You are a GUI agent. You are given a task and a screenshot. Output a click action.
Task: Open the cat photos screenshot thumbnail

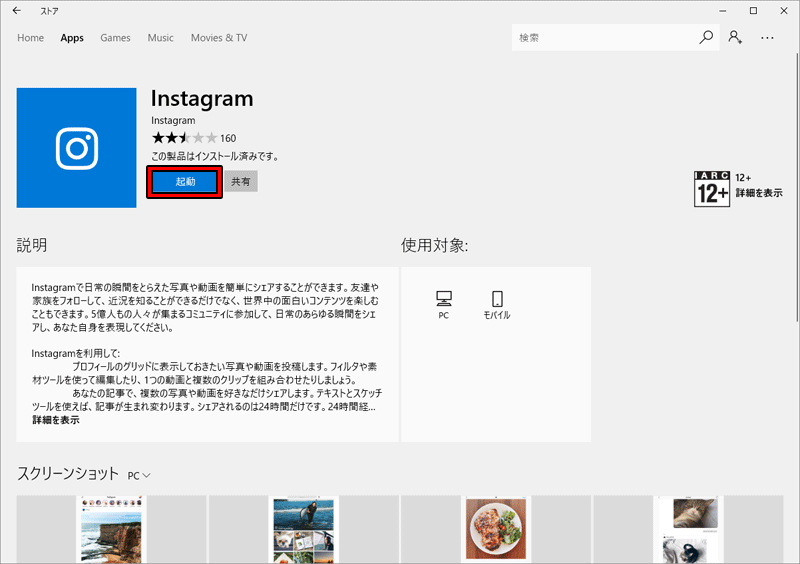click(688, 529)
